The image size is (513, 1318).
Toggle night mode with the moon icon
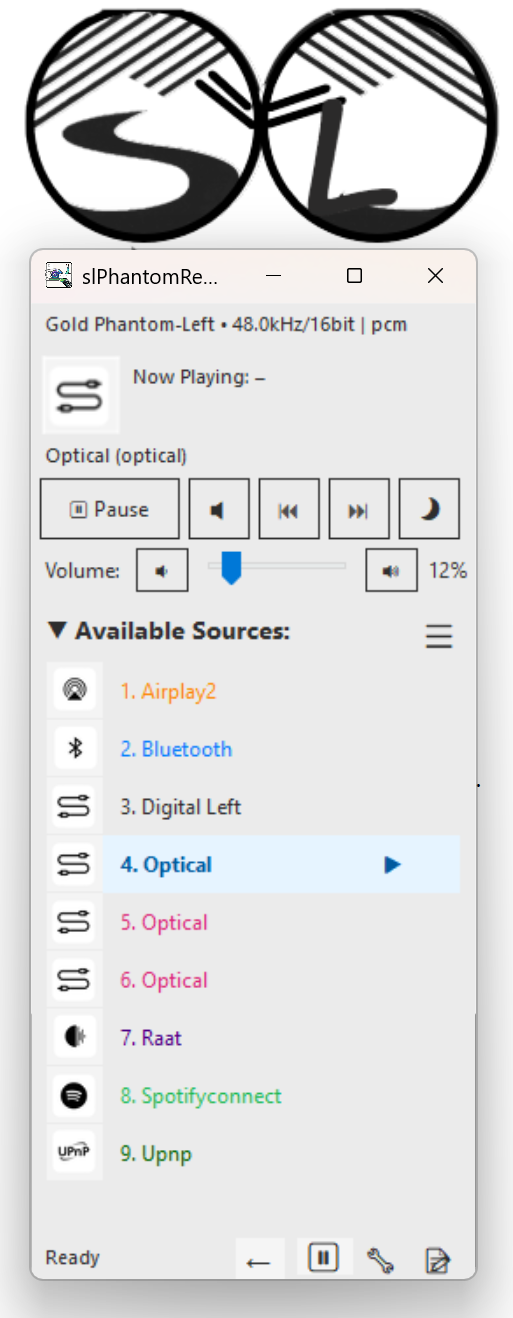click(x=429, y=509)
